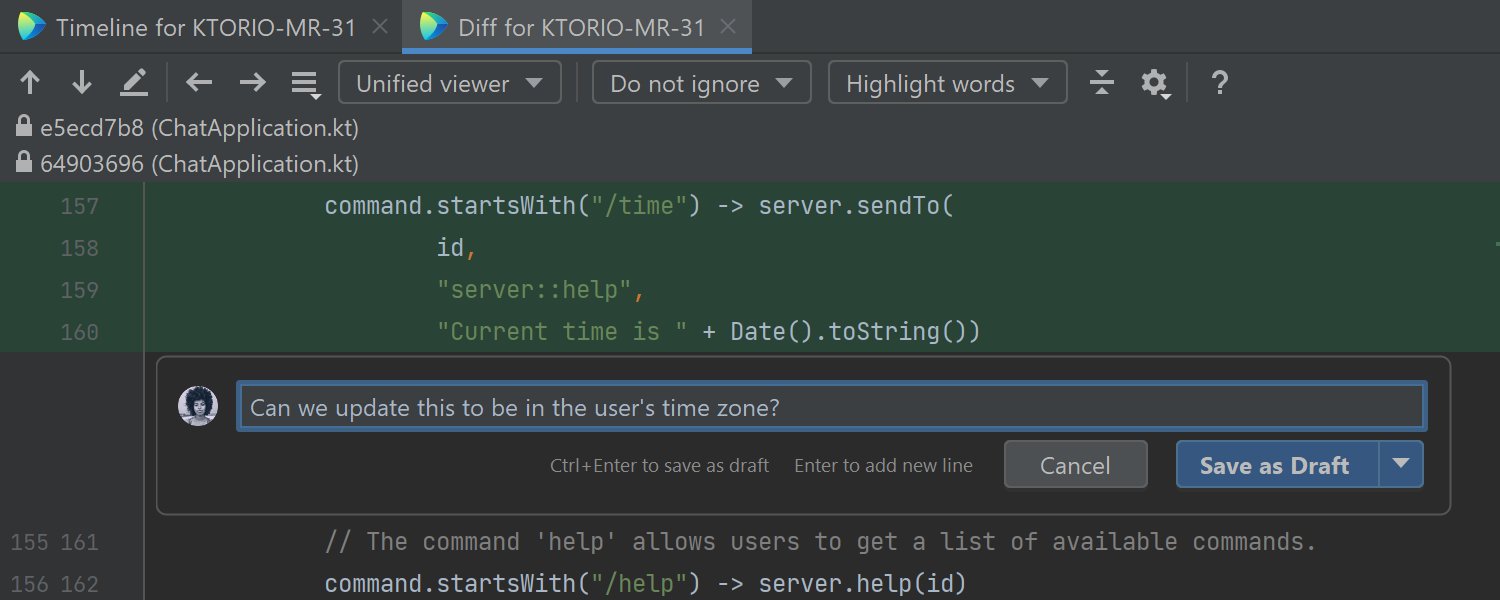Go to the next file with right arrow
This screenshot has width=1500, height=600.
[x=251, y=83]
